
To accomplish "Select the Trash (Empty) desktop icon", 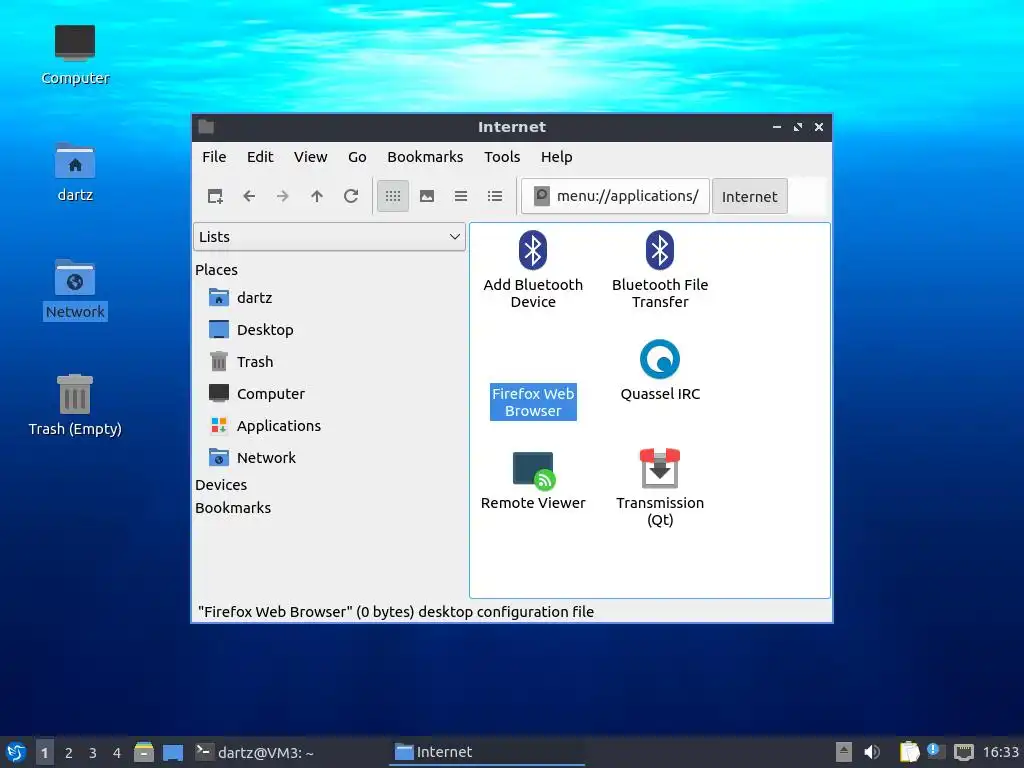I will coord(75,405).
